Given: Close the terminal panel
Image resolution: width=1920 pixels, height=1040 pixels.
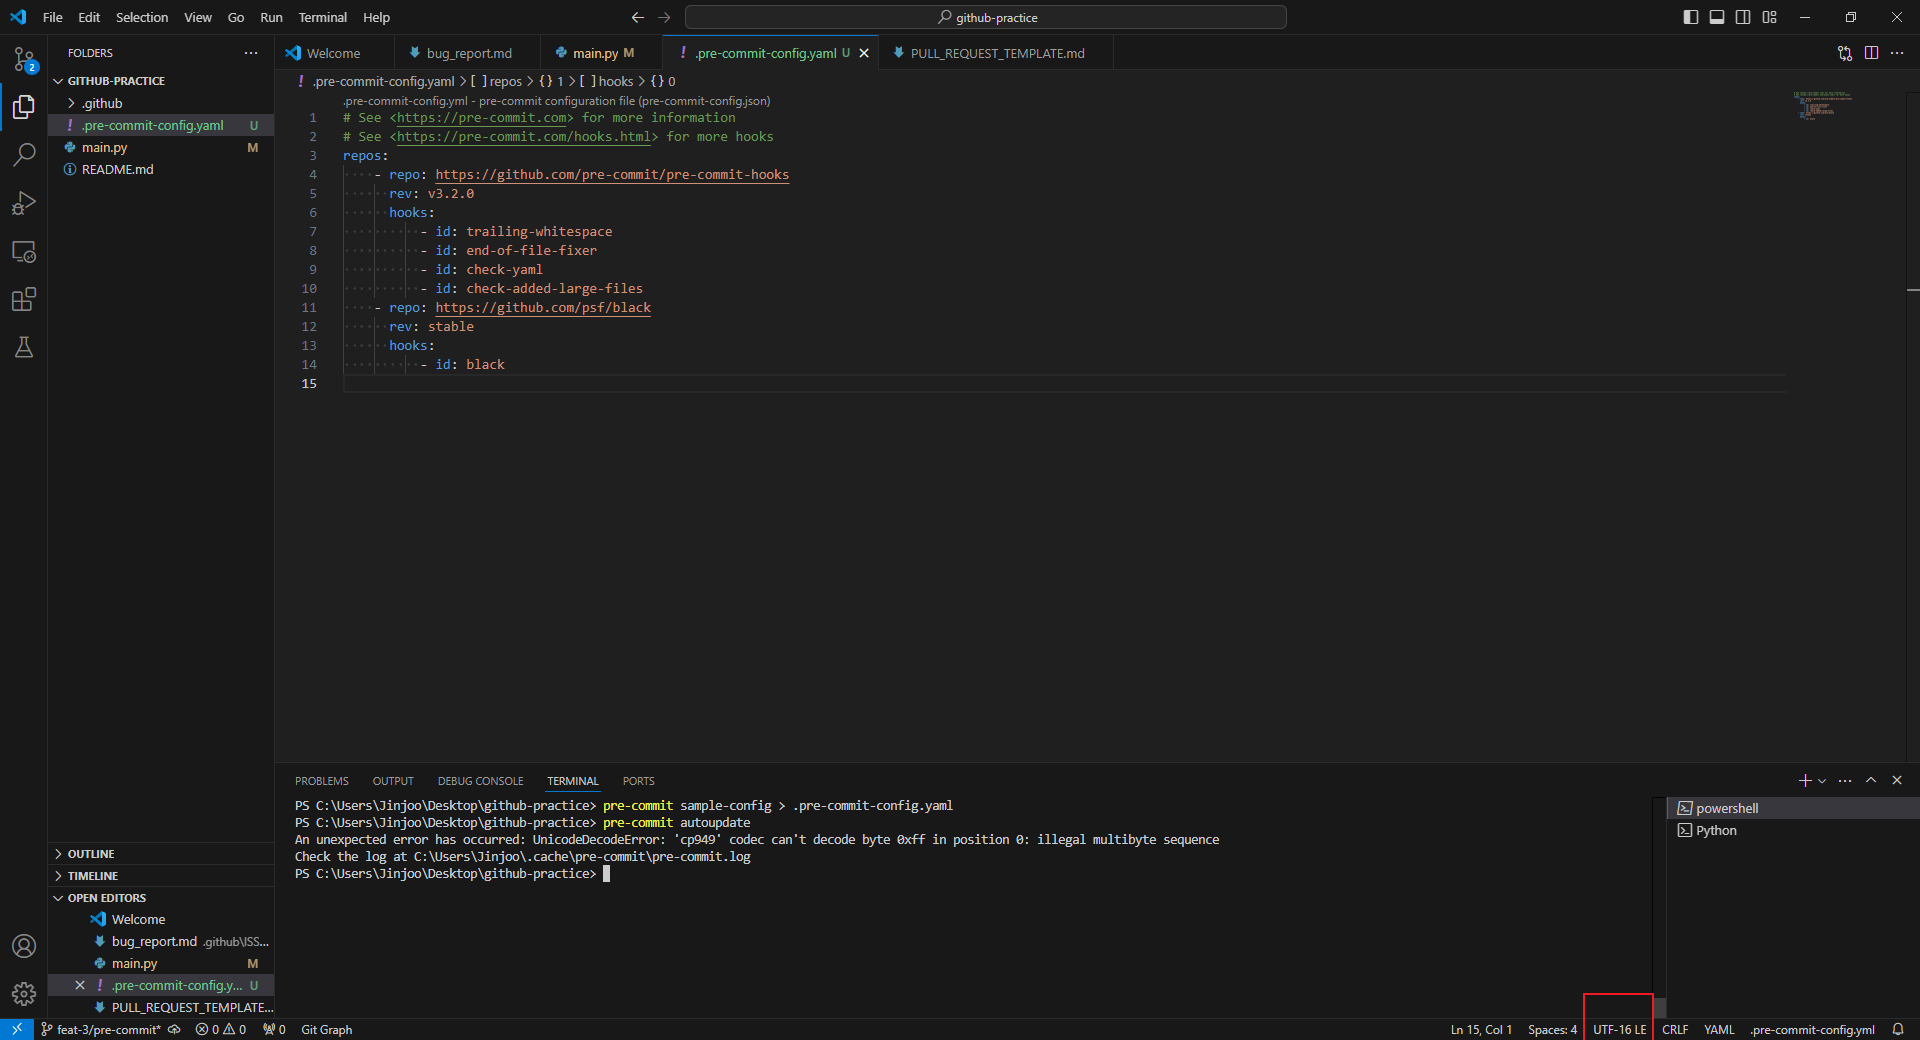Looking at the screenshot, I should point(1897,780).
